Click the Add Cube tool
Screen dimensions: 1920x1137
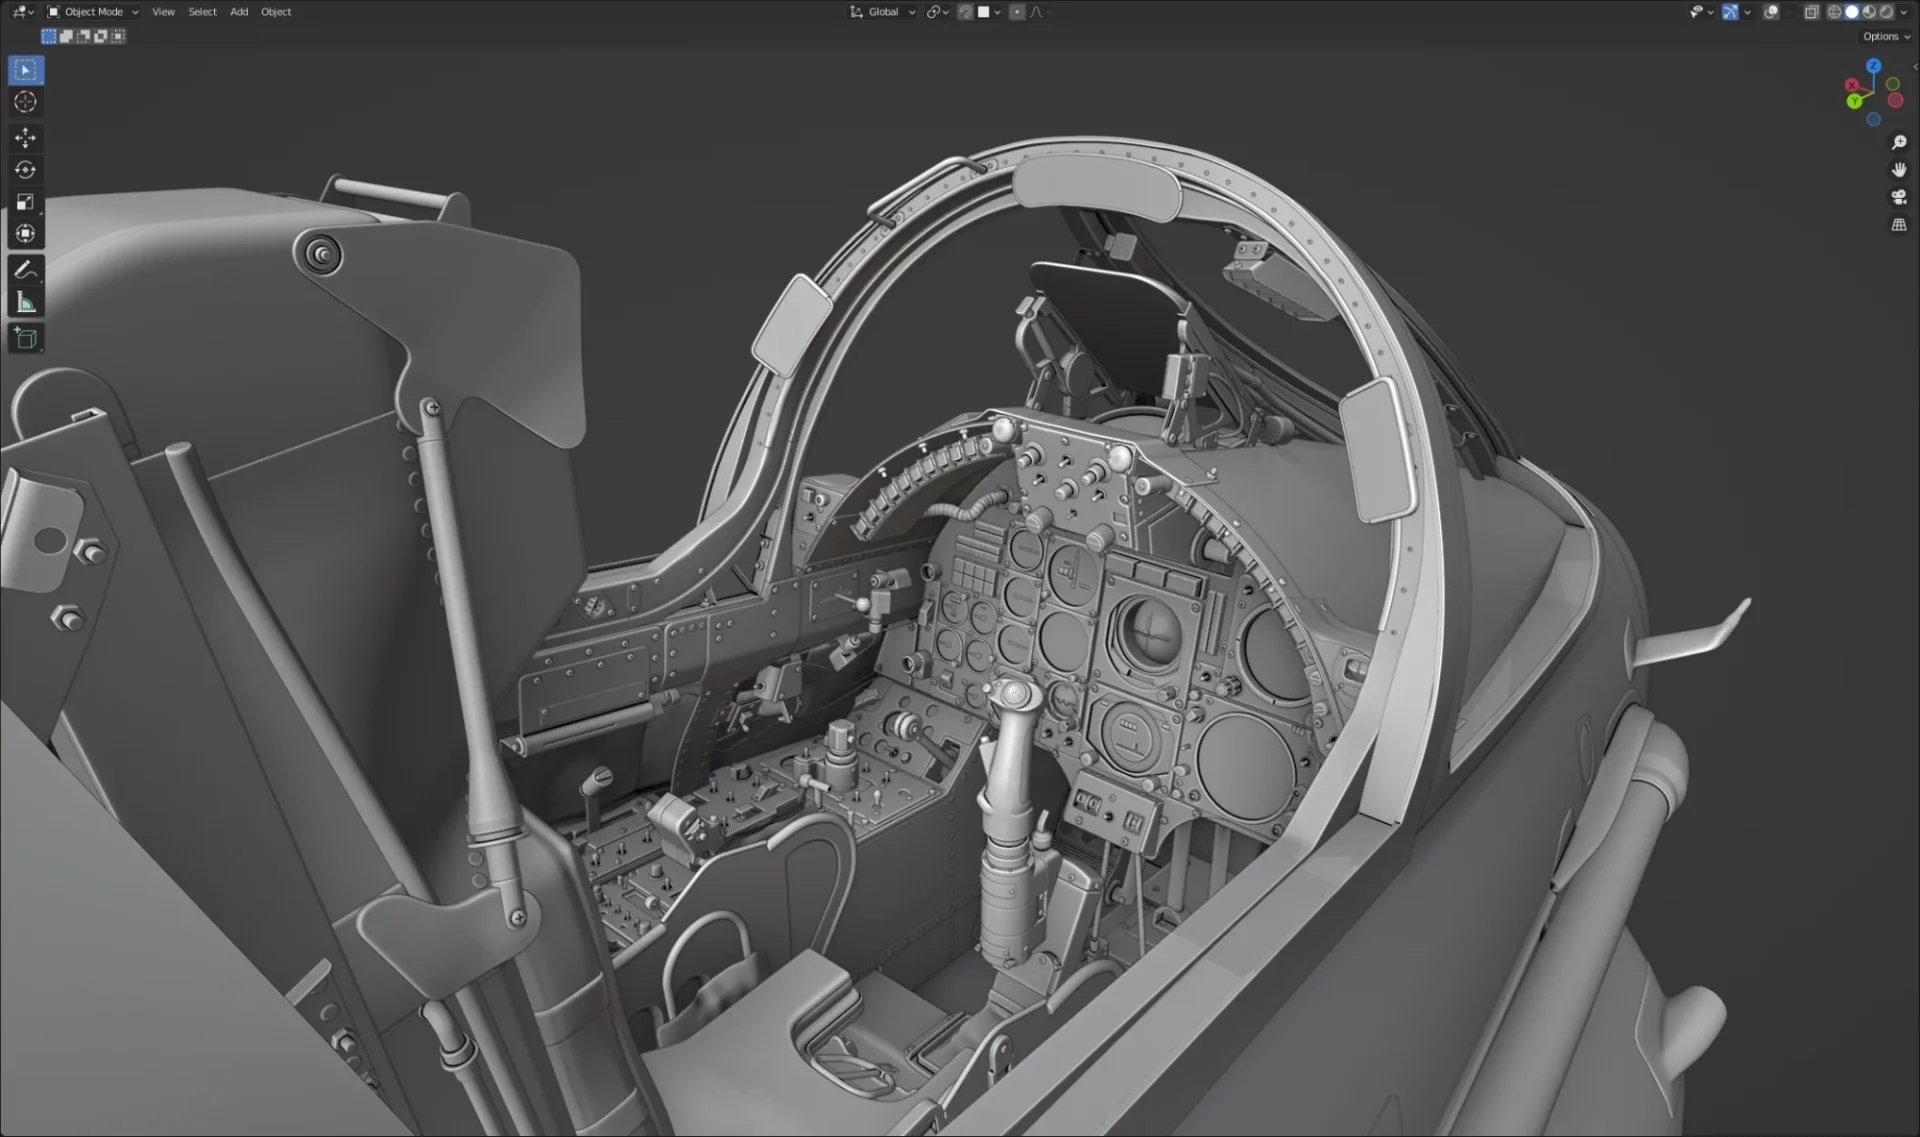[x=26, y=338]
